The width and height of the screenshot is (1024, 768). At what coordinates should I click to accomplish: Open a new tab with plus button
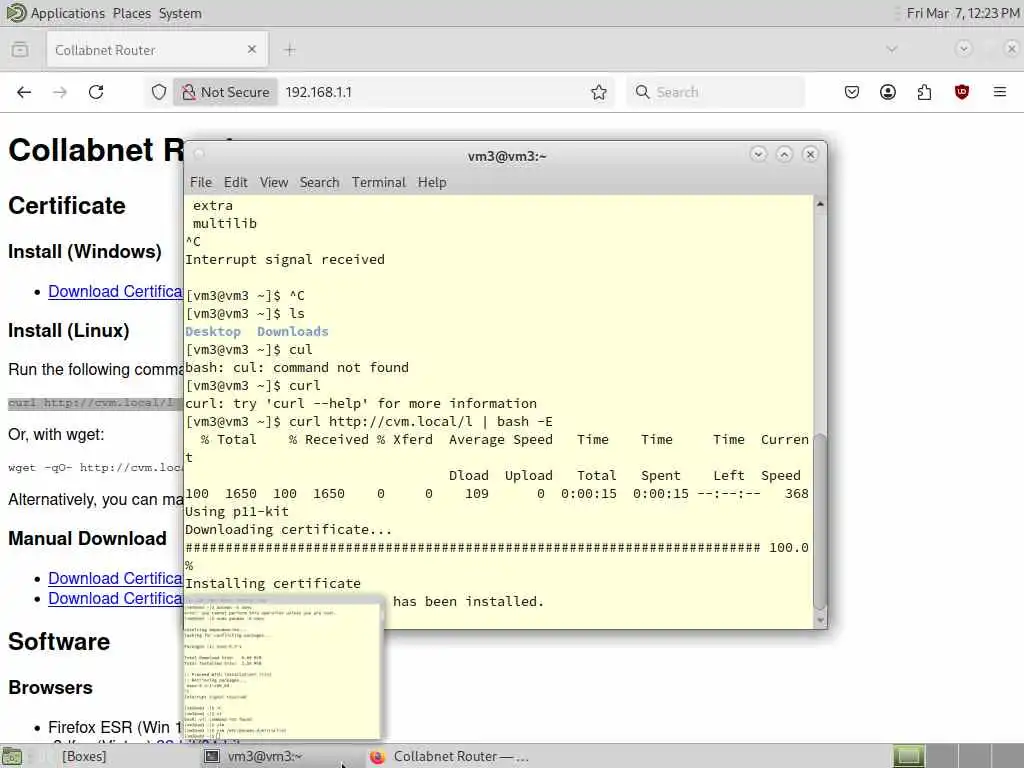point(290,50)
